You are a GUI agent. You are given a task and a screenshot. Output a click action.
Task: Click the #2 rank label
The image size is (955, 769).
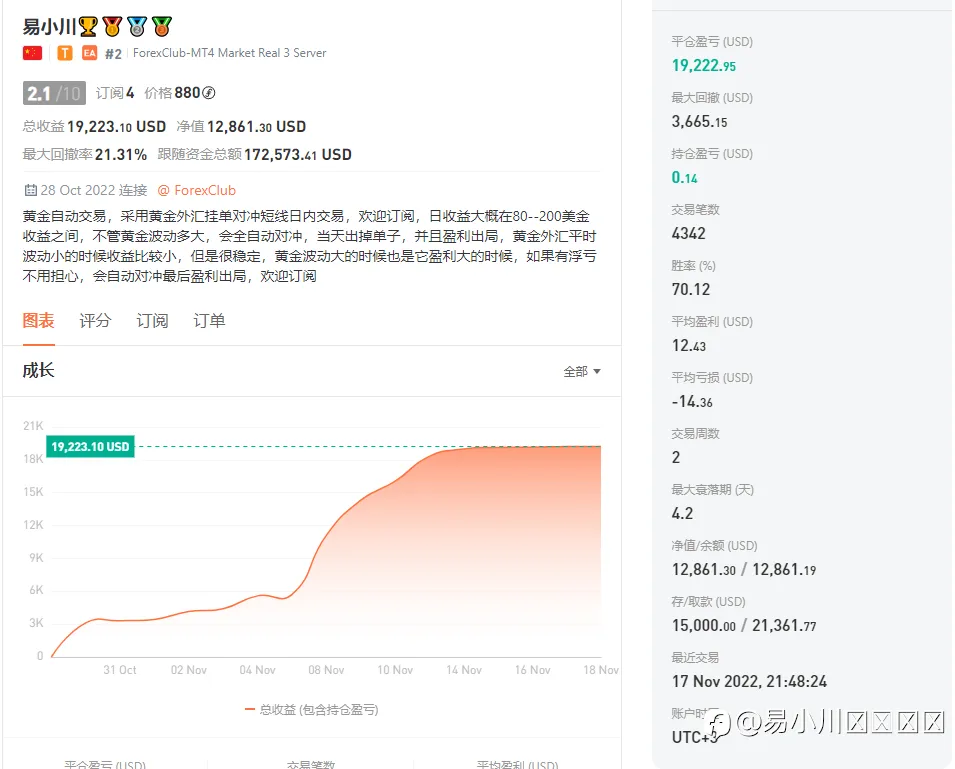click(x=113, y=54)
